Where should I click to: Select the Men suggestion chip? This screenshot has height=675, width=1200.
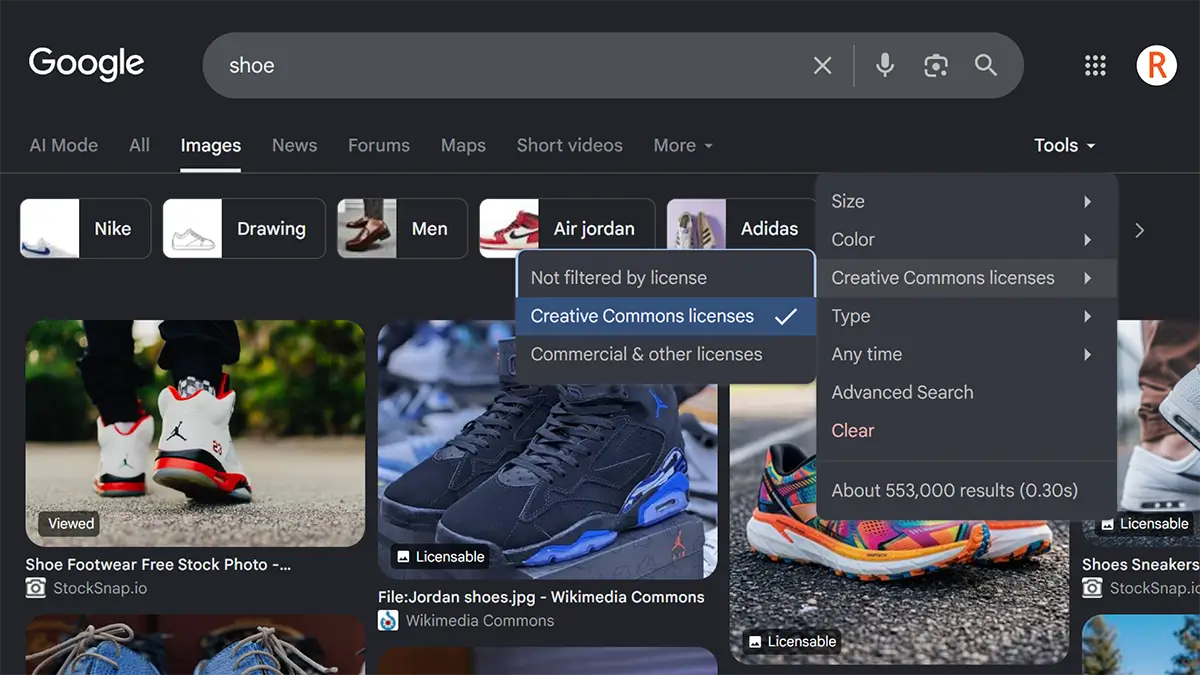pyautogui.click(x=402, y=228)
